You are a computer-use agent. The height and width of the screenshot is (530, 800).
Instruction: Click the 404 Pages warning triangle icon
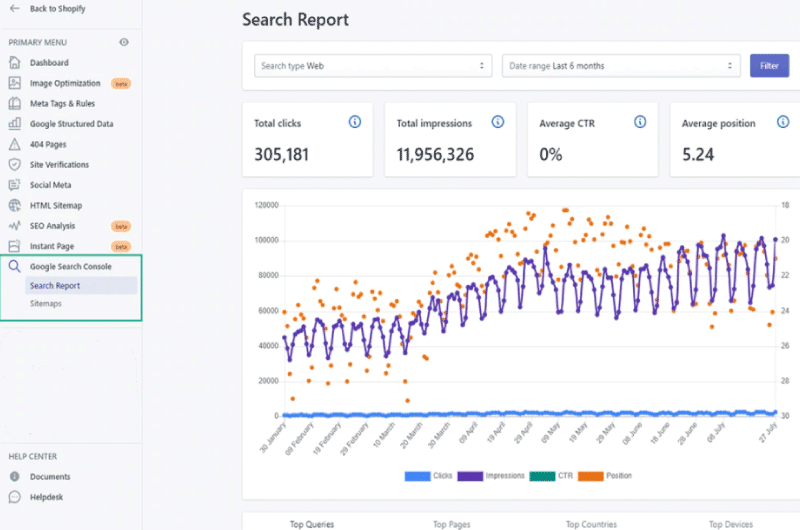(x=15, y=144)
